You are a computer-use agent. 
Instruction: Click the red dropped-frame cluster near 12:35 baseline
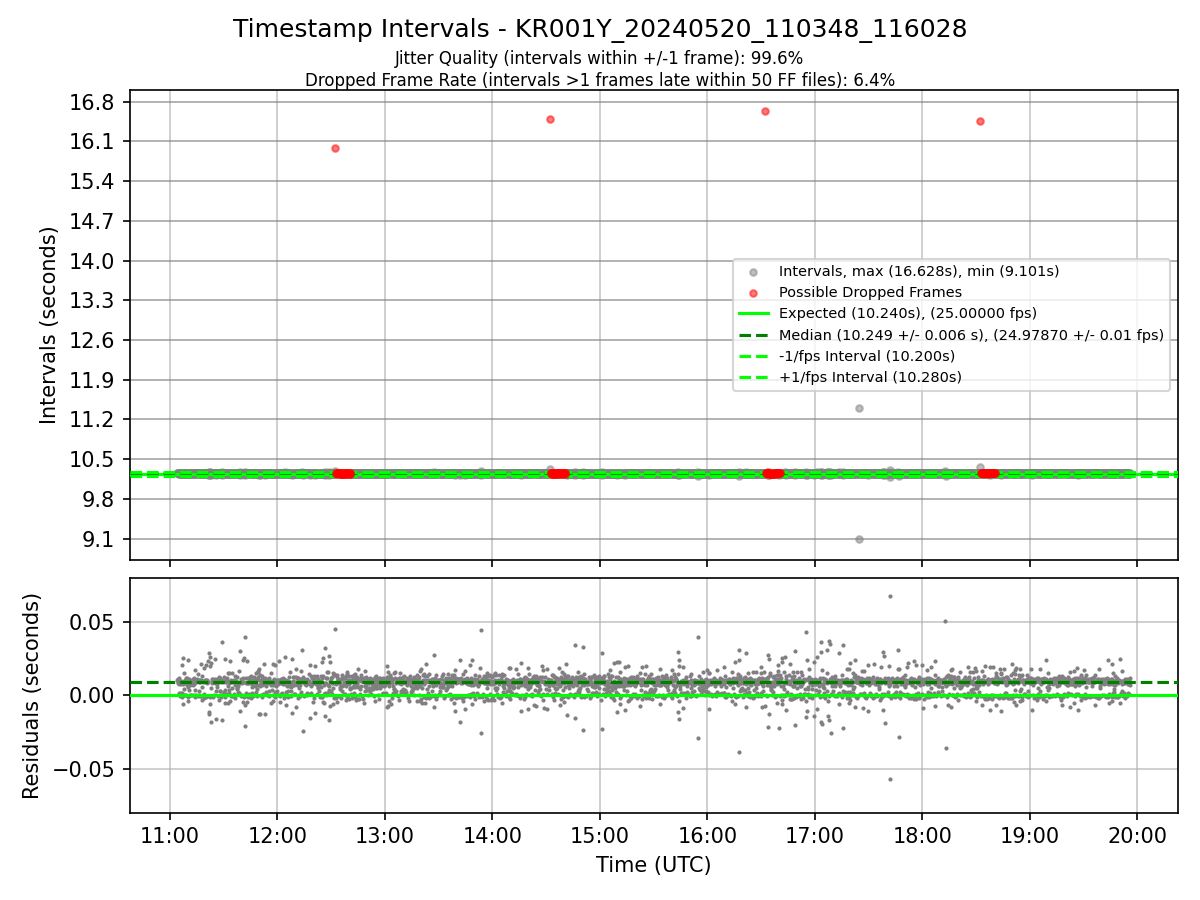[x=343, y=473]
